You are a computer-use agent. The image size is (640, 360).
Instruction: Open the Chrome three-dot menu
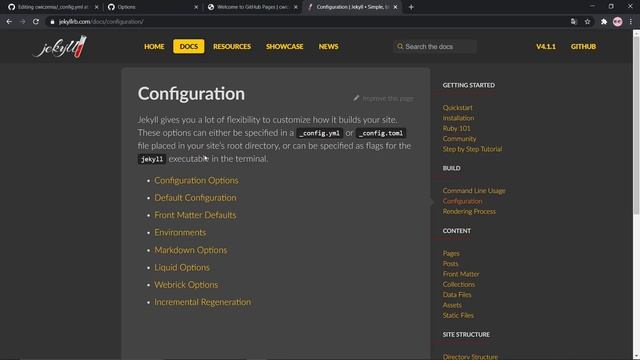(x=631, y=22)
